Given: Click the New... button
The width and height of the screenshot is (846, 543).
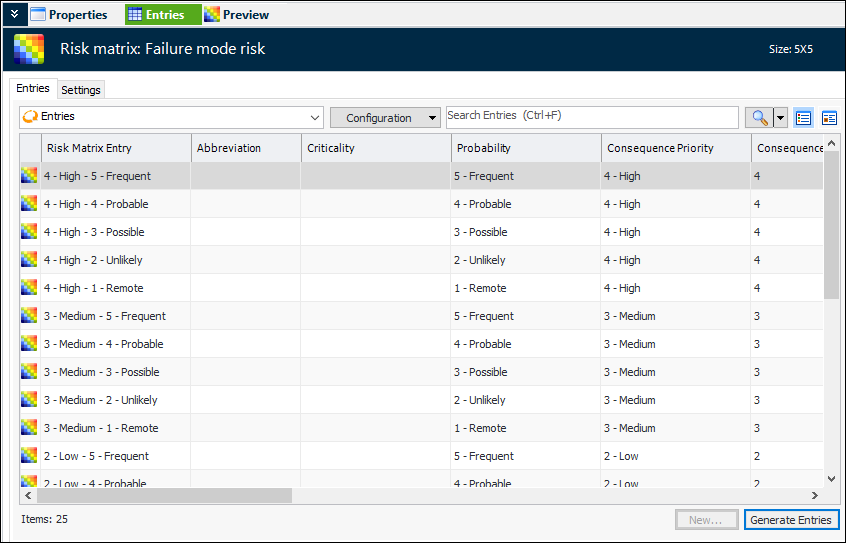Looking at the screenshot, I should 706,520.
